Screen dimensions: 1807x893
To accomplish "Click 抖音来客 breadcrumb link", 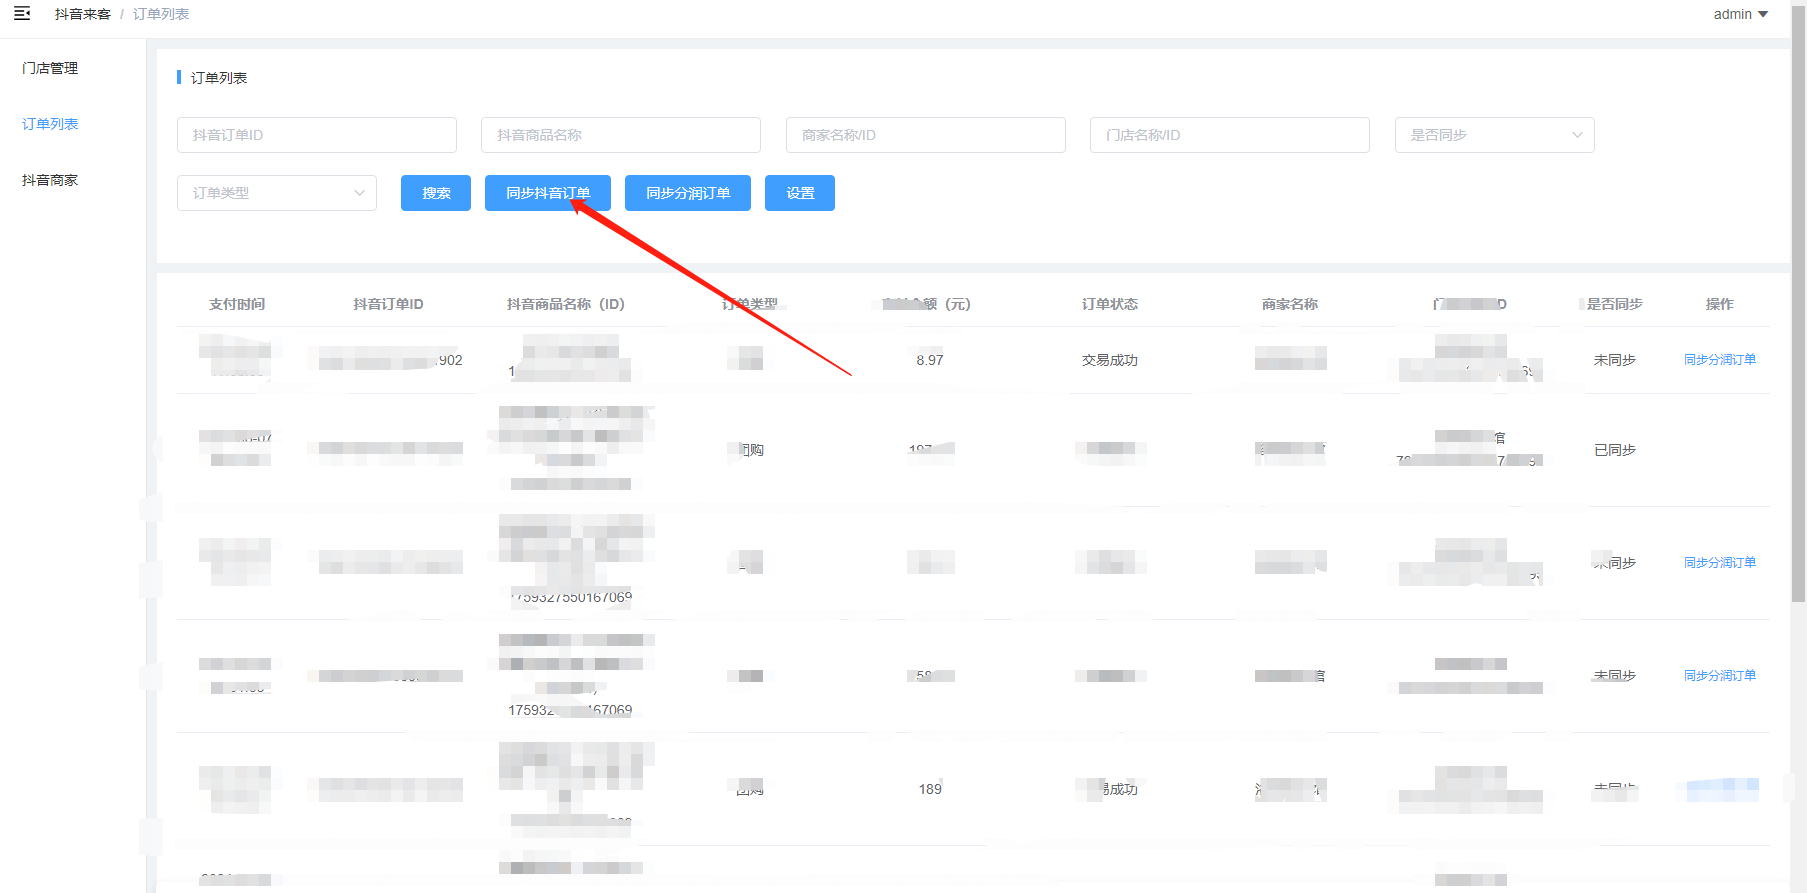I will 83,14.
